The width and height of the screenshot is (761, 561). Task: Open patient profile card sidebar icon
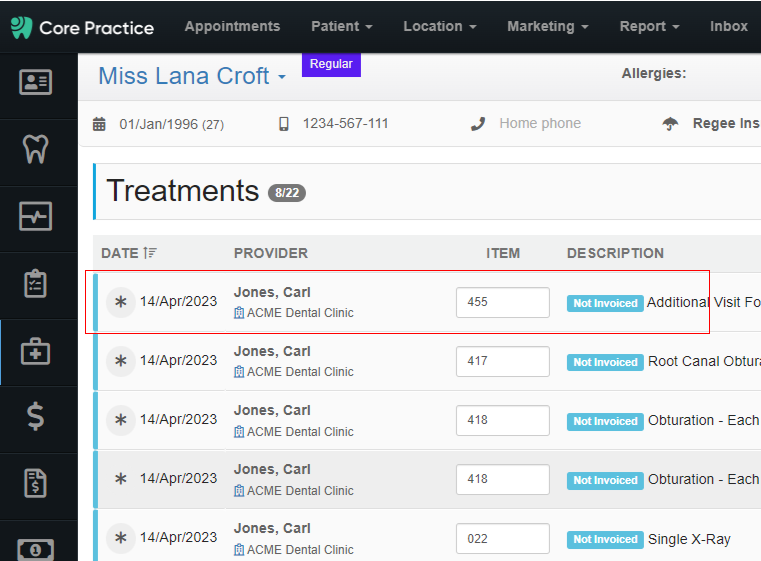pyautogui.click(x=35, y=82)
